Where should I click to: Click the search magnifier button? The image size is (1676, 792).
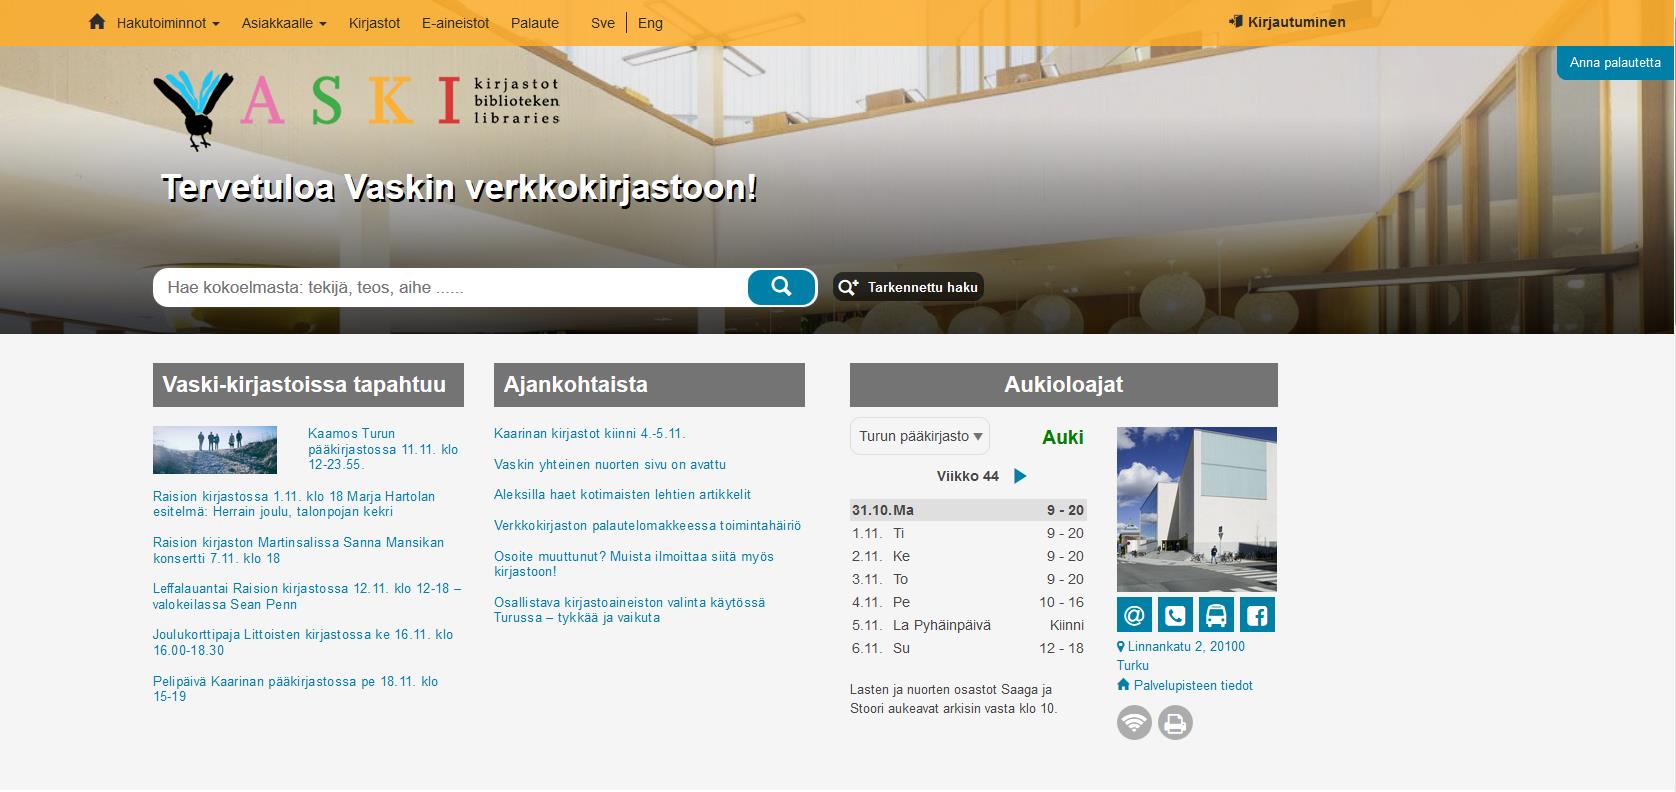(781, 287)
